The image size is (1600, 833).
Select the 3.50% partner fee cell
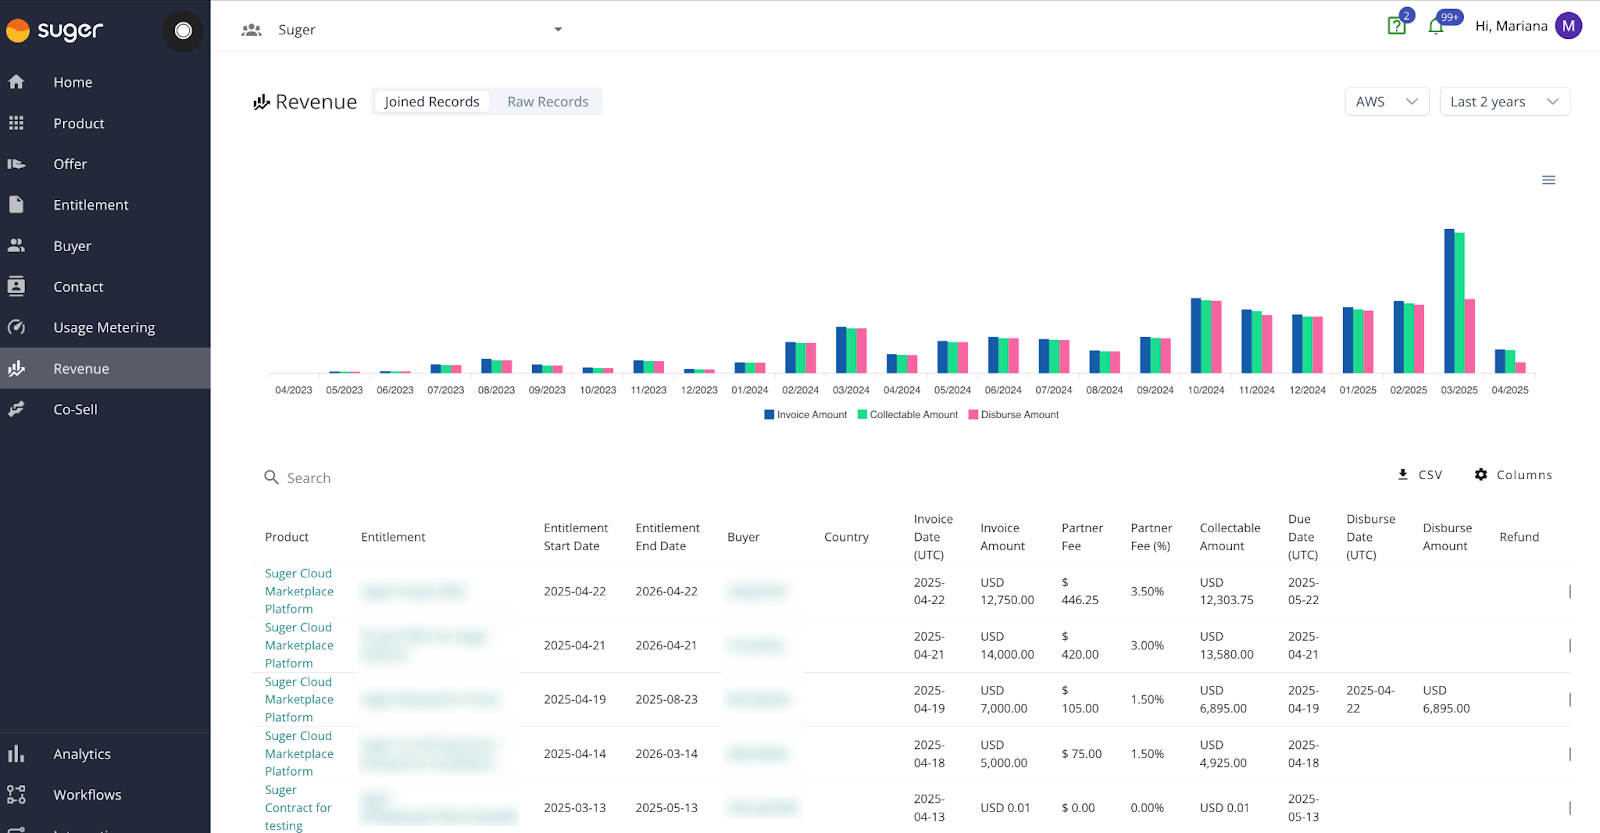pos(1147,591)
